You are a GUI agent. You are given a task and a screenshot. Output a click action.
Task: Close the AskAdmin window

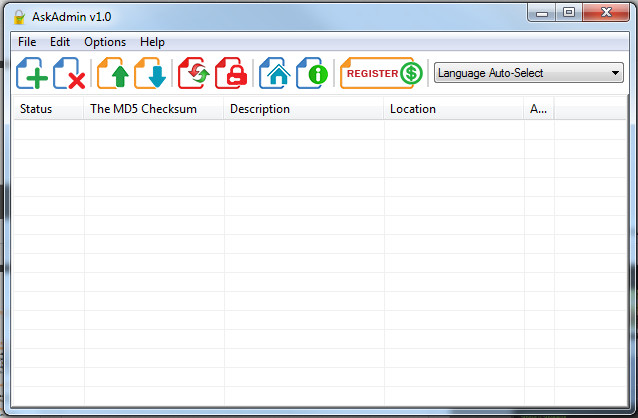[x=606, y=13]
